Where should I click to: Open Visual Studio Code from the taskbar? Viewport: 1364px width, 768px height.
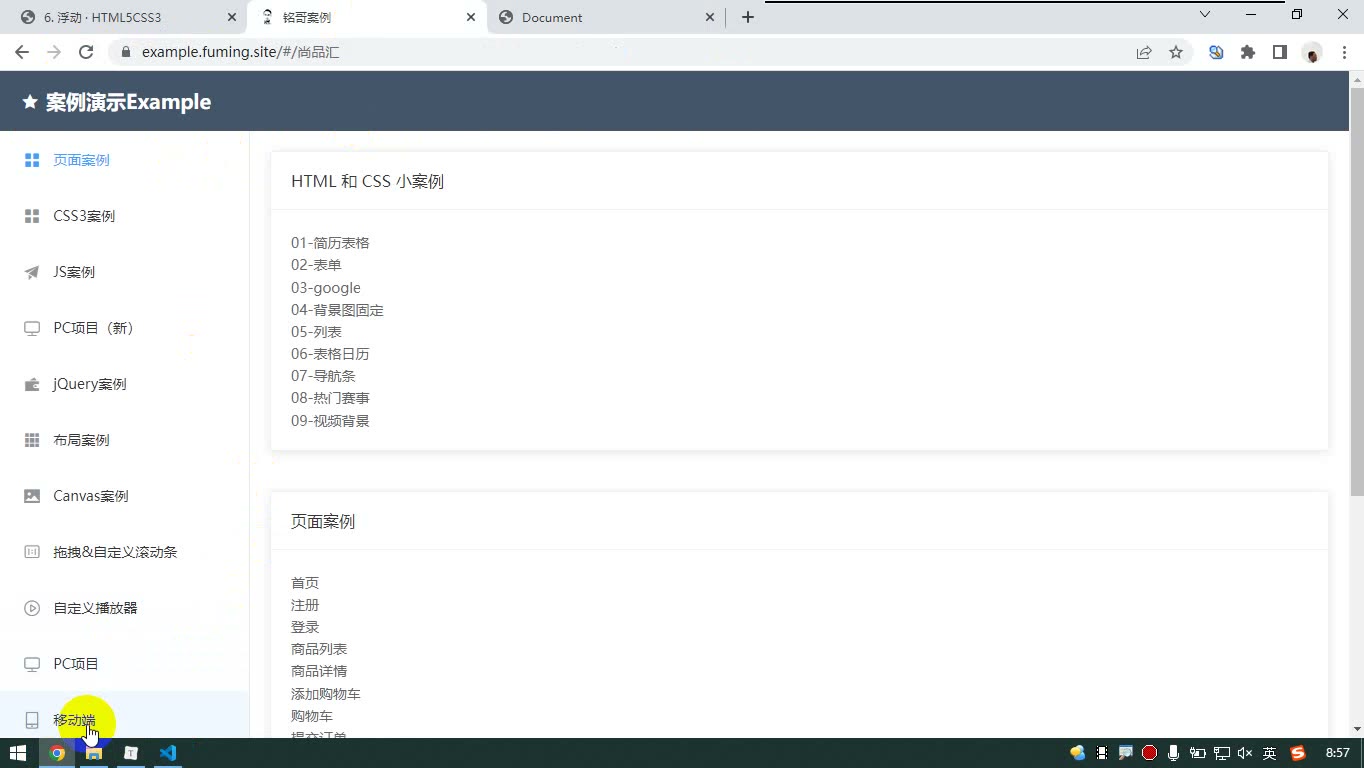(168, 753)
